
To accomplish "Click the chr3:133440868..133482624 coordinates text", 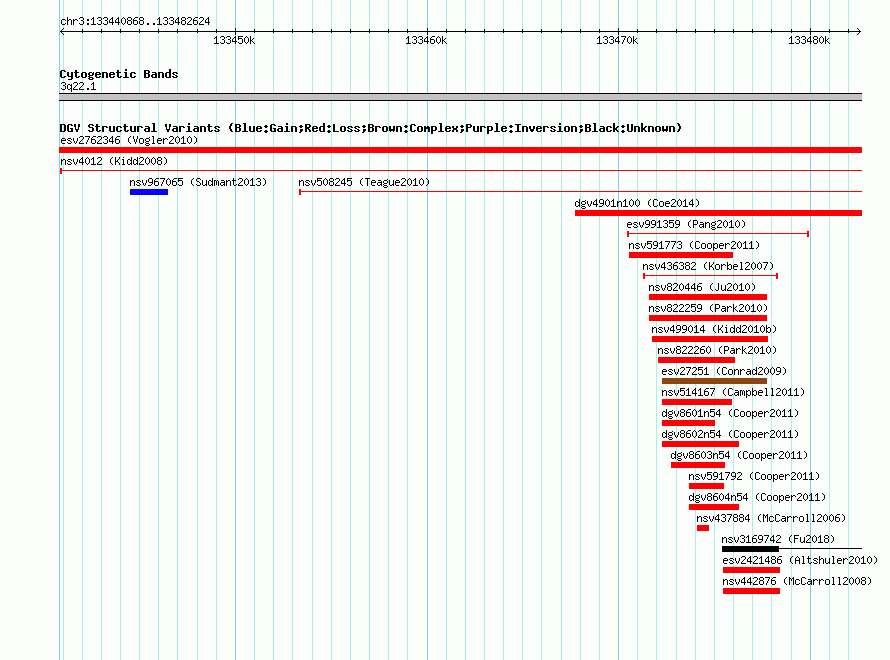I will point(135,21).
